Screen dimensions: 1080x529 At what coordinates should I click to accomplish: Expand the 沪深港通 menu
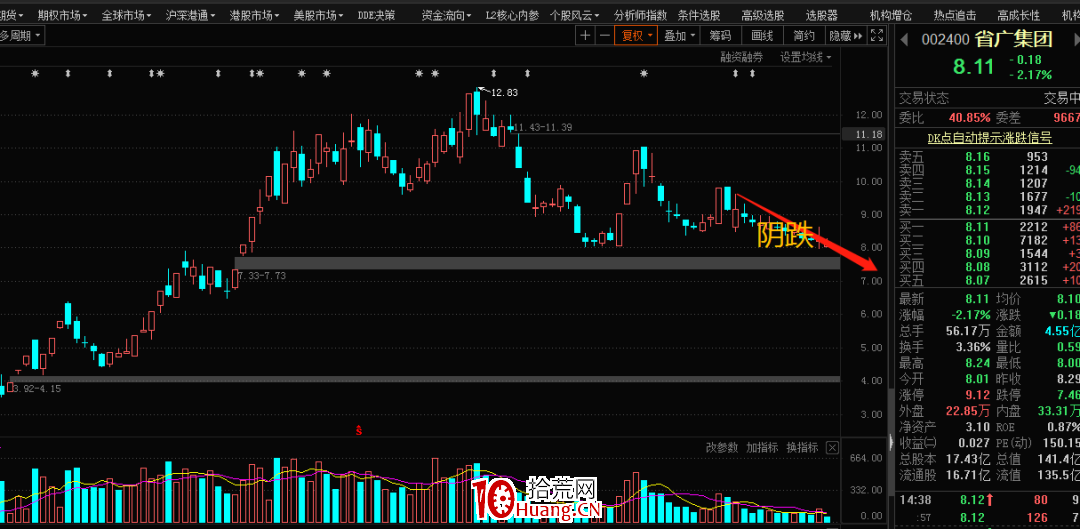tap(191, 14)
